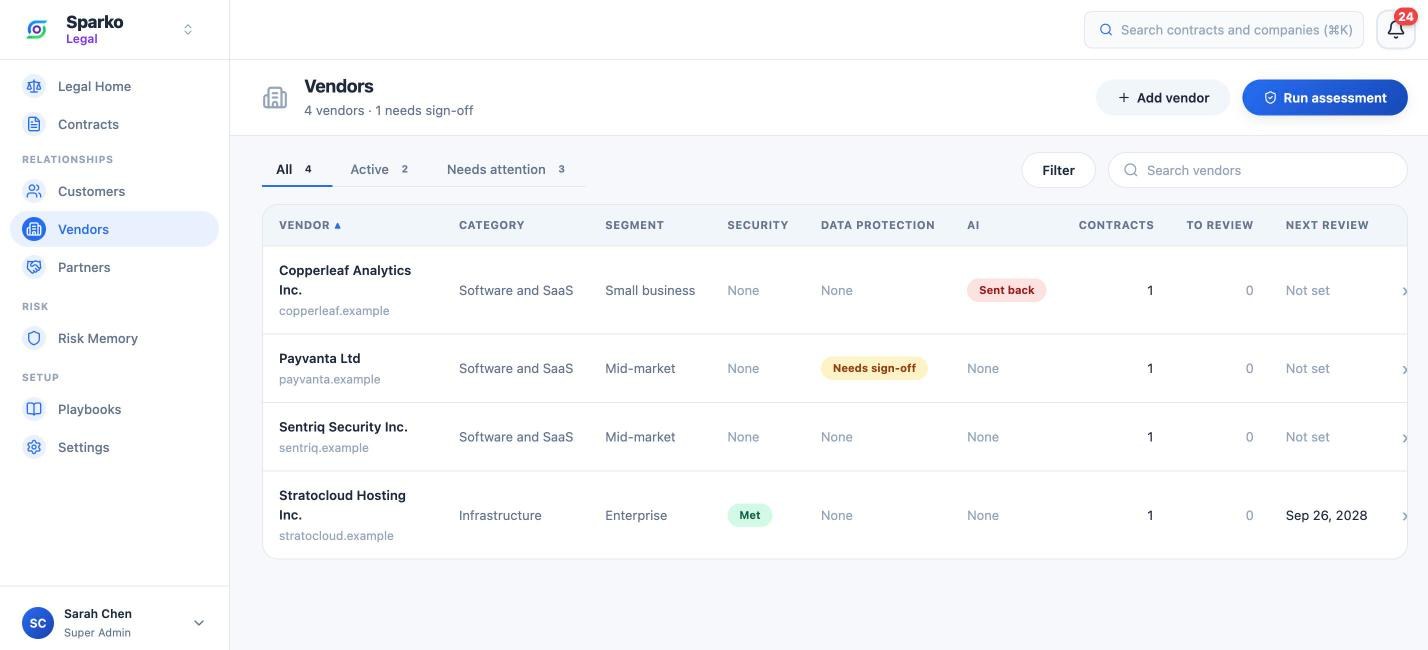Viewport: 1428px width, 650px height.
Task: Click the Data Protection column header
Action: tap(877, 225)
